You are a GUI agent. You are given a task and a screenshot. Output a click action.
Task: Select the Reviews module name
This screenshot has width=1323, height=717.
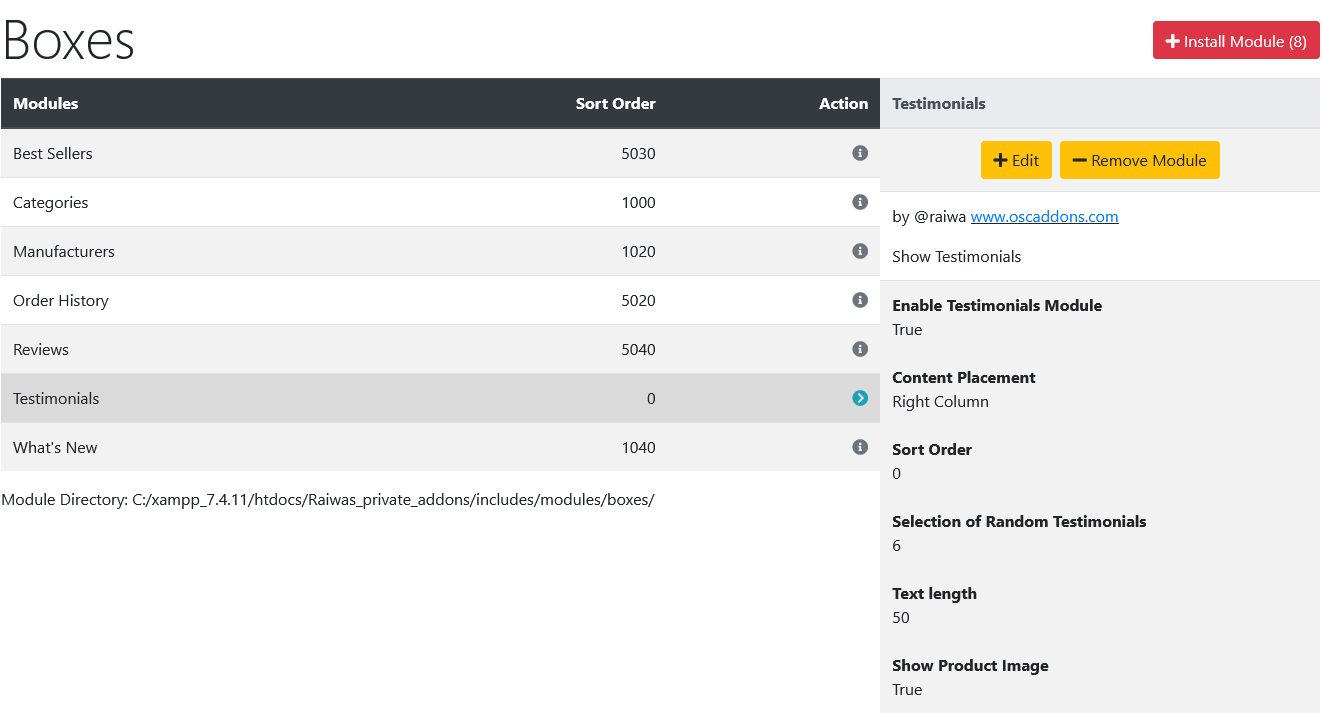41,349
